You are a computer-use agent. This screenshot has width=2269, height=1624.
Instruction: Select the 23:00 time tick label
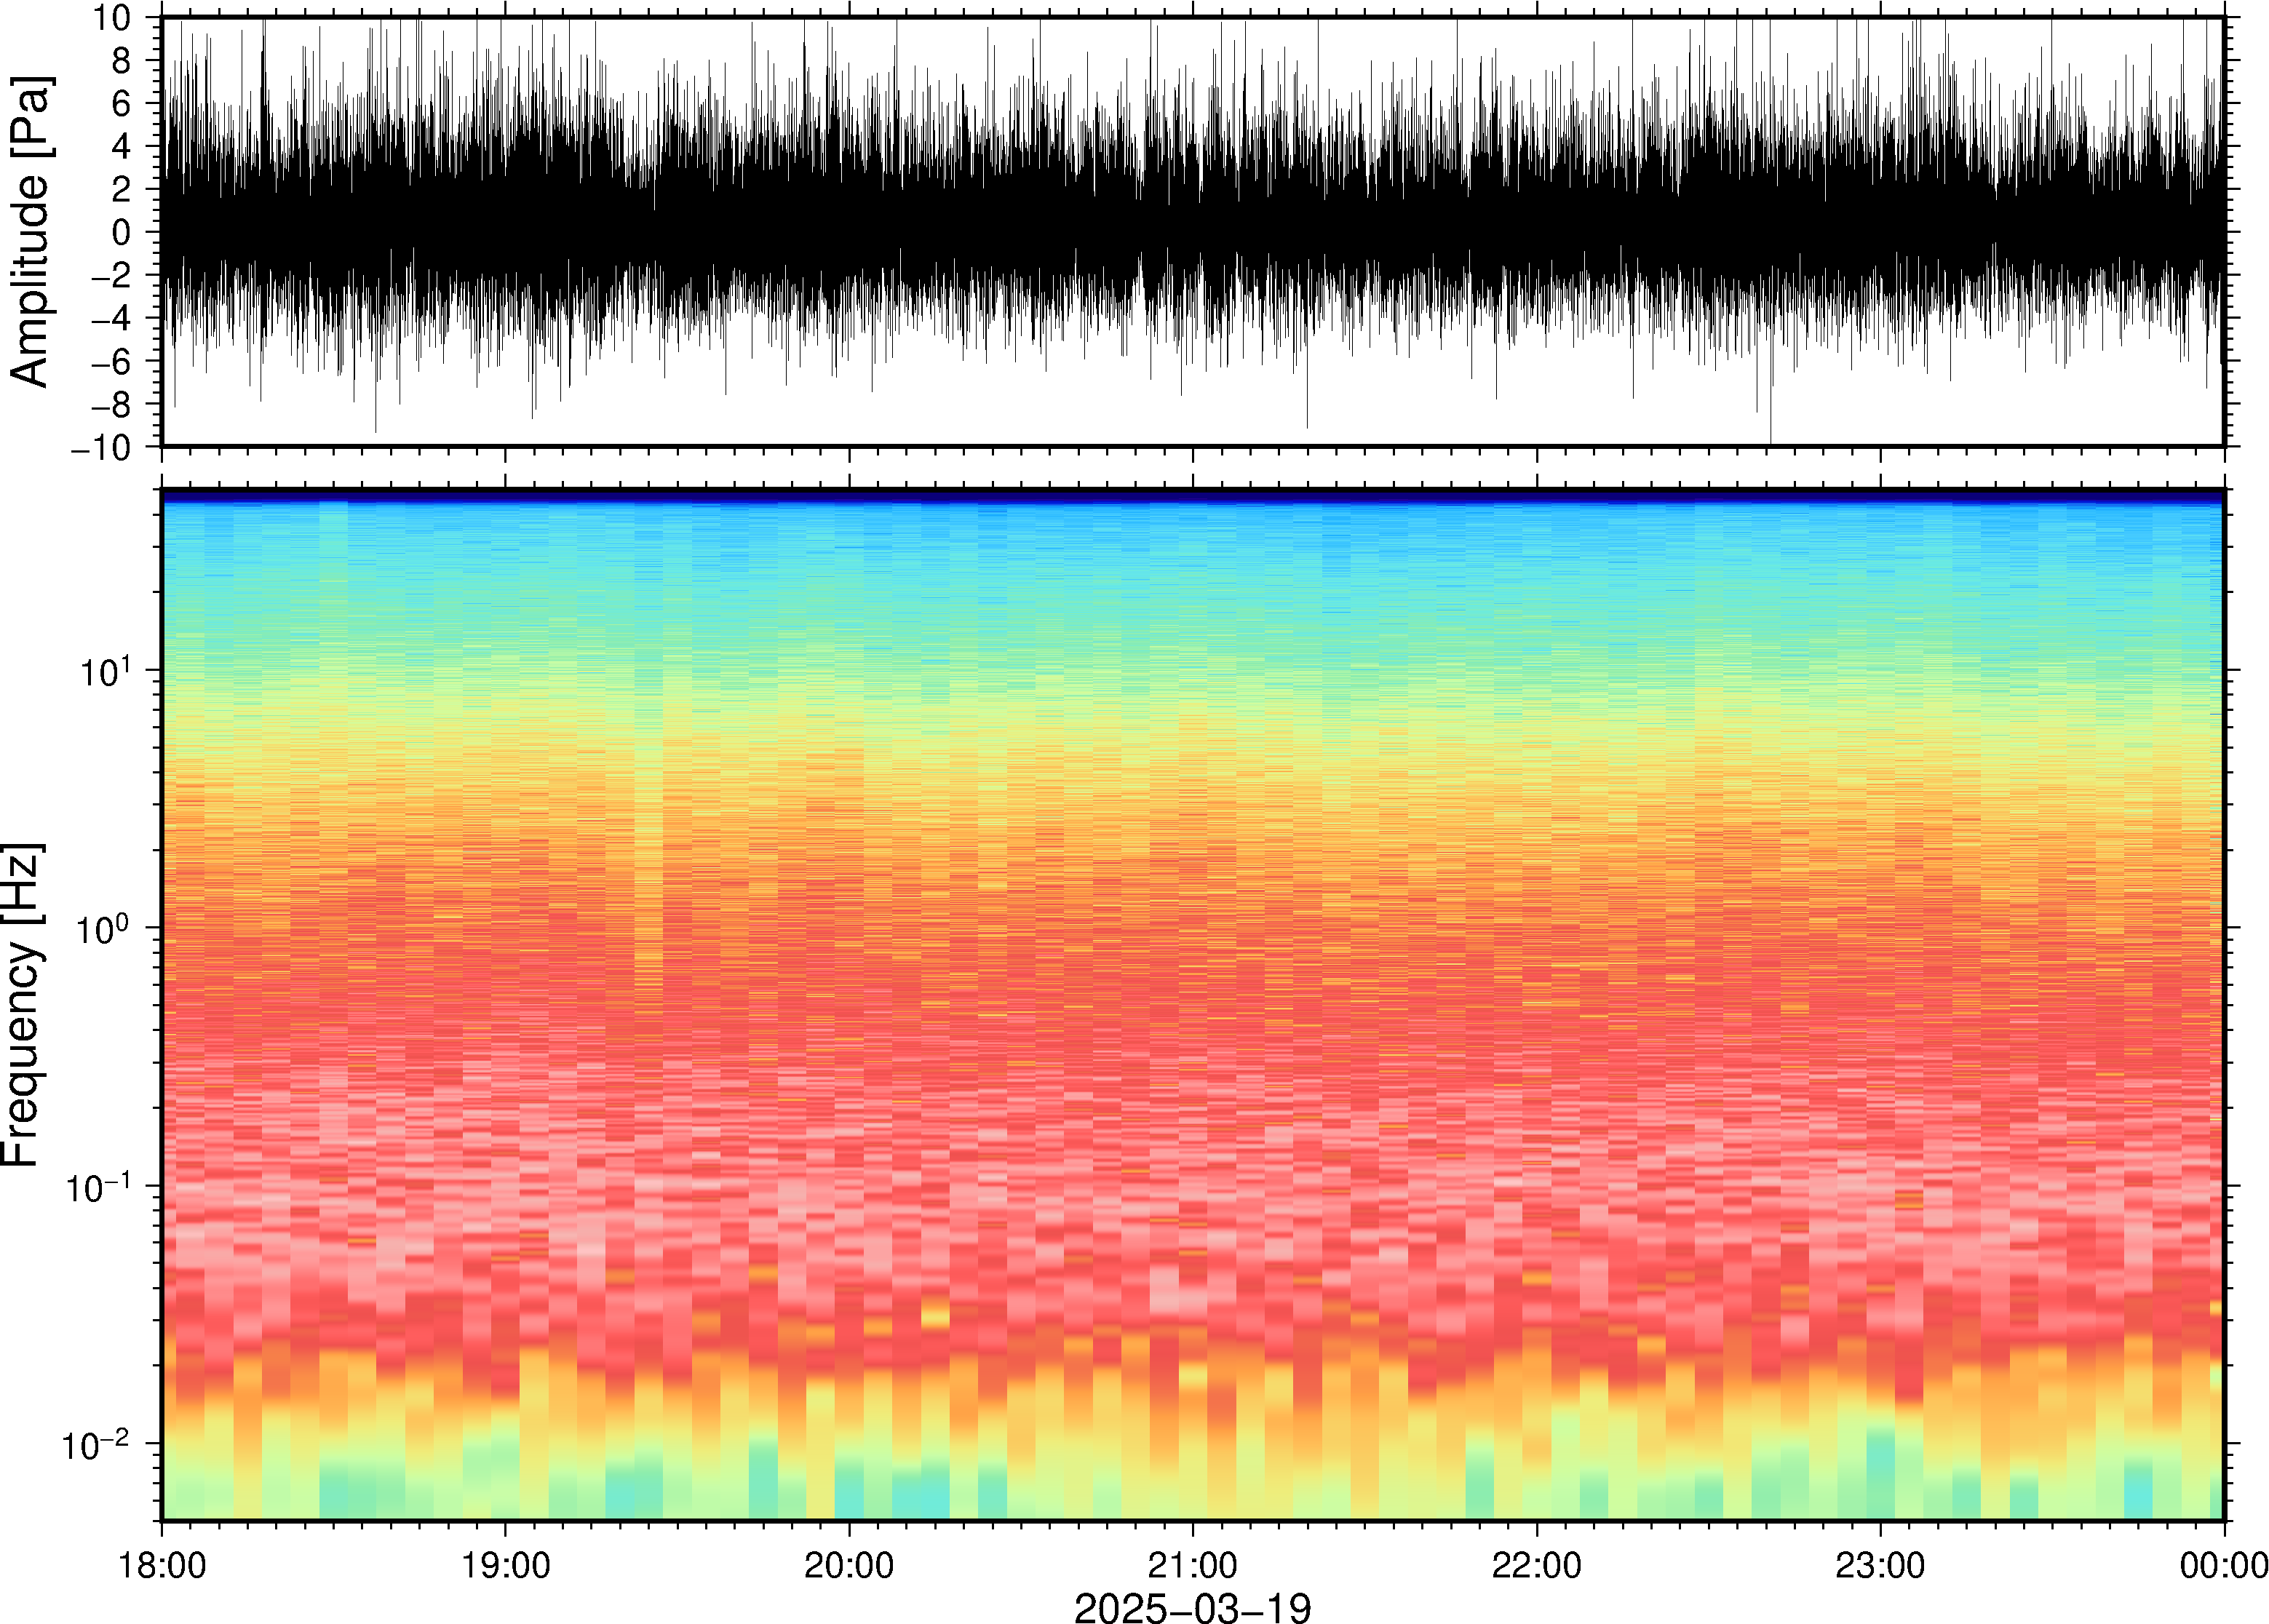[x=1880, y=1565]
